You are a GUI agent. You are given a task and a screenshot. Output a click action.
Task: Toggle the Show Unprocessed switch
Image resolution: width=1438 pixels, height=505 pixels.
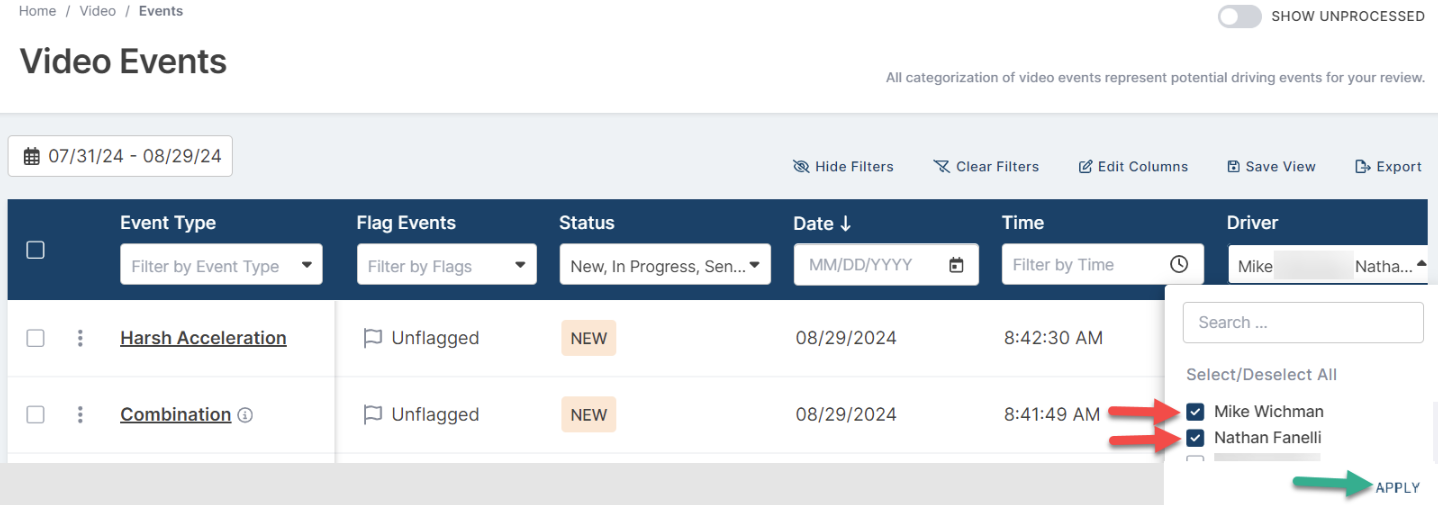coord(1239,16)
